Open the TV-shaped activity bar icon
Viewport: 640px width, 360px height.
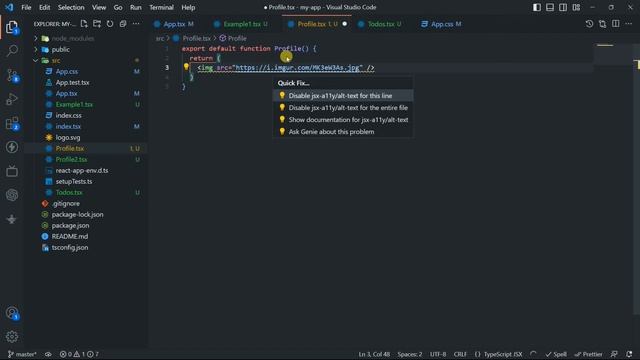[12, 171]
